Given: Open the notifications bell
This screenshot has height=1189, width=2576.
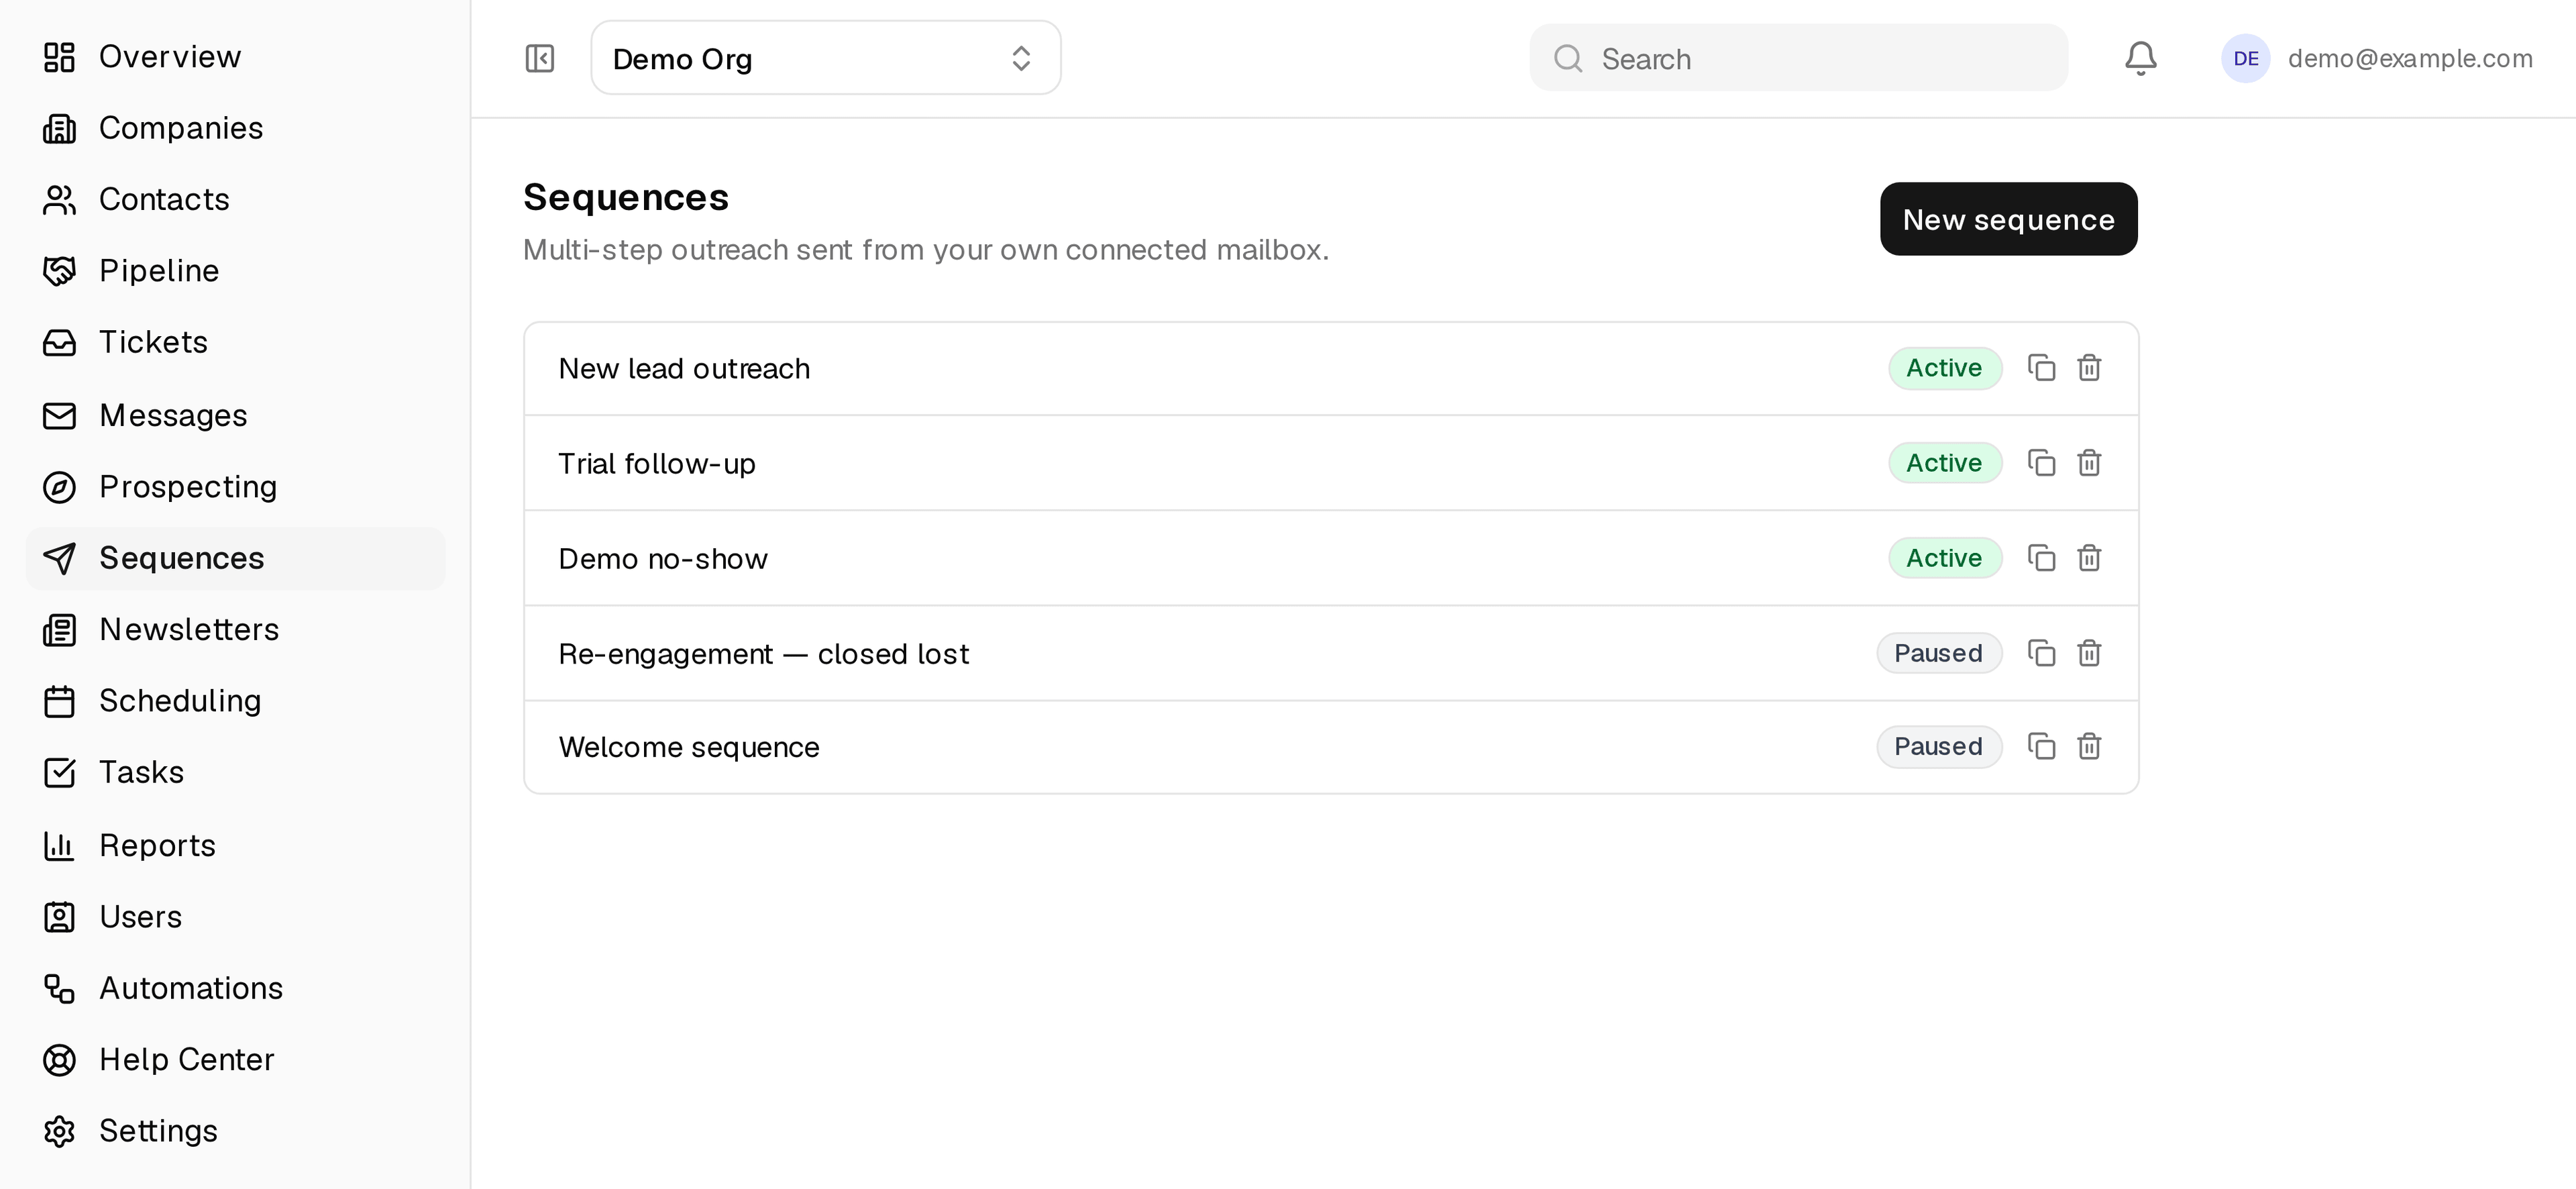Looking at the screenshot, I should 2140,59.
